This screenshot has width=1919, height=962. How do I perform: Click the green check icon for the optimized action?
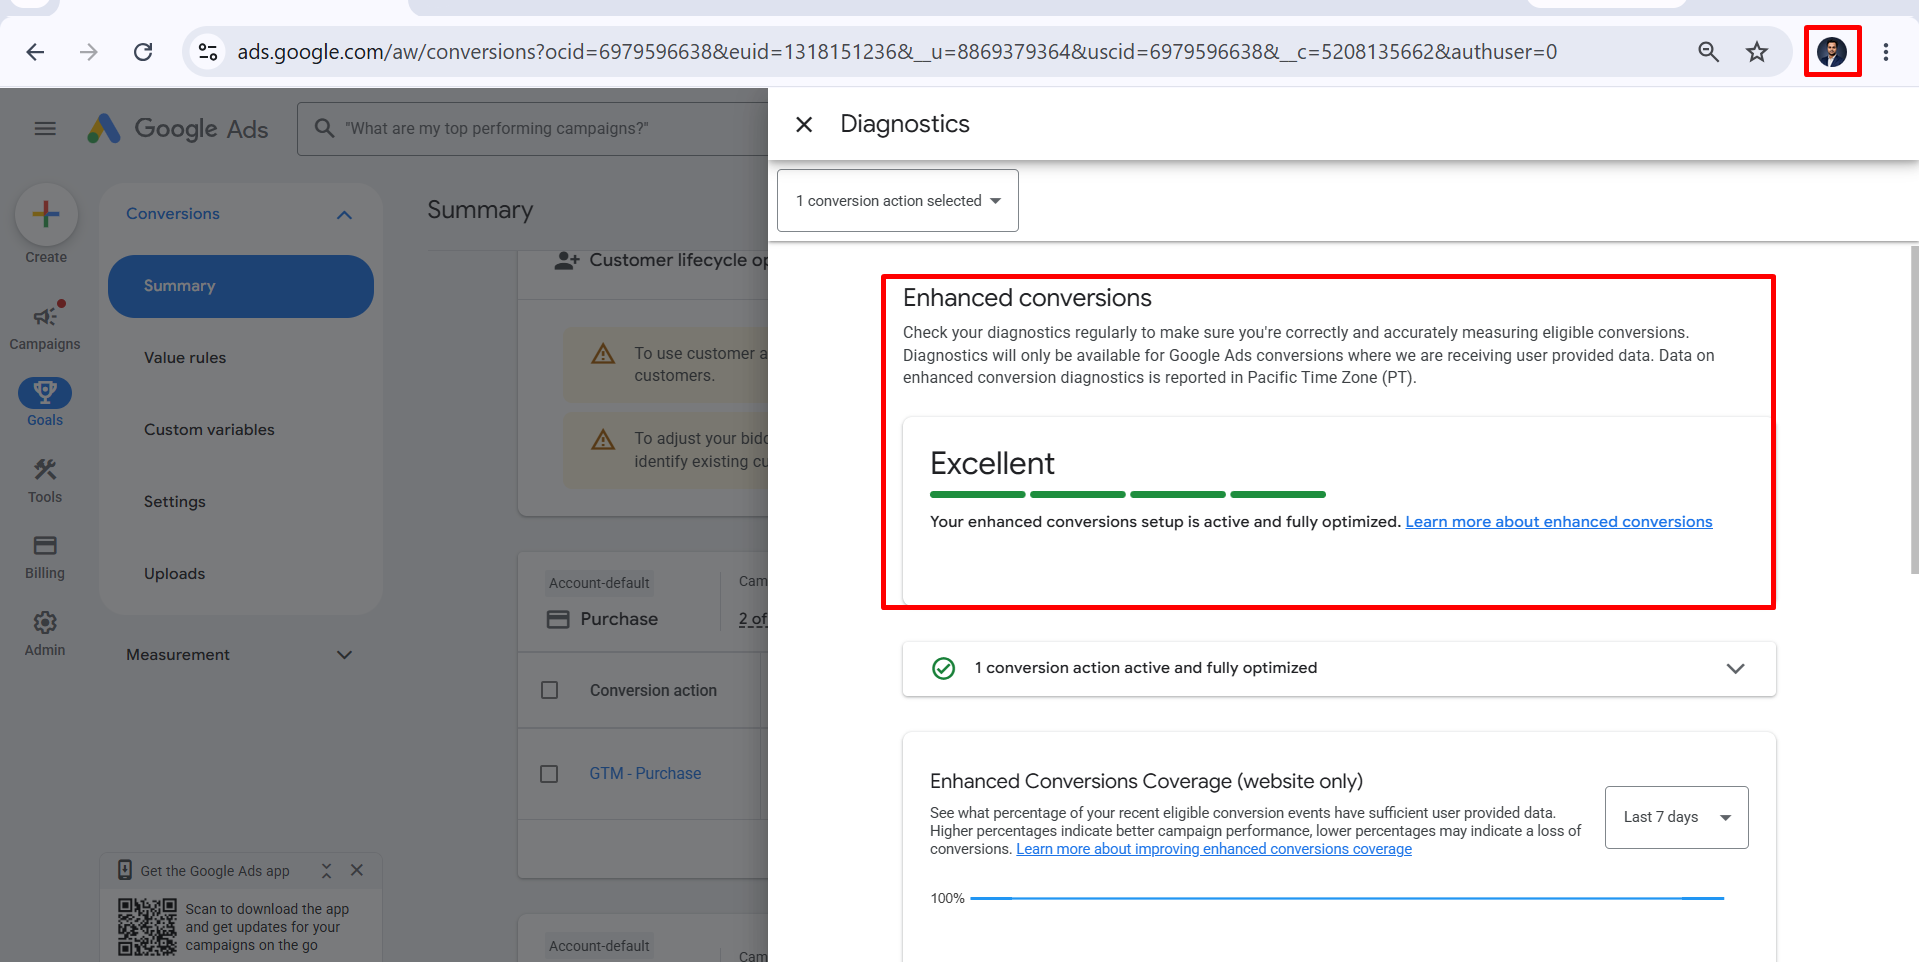[943, 668]
